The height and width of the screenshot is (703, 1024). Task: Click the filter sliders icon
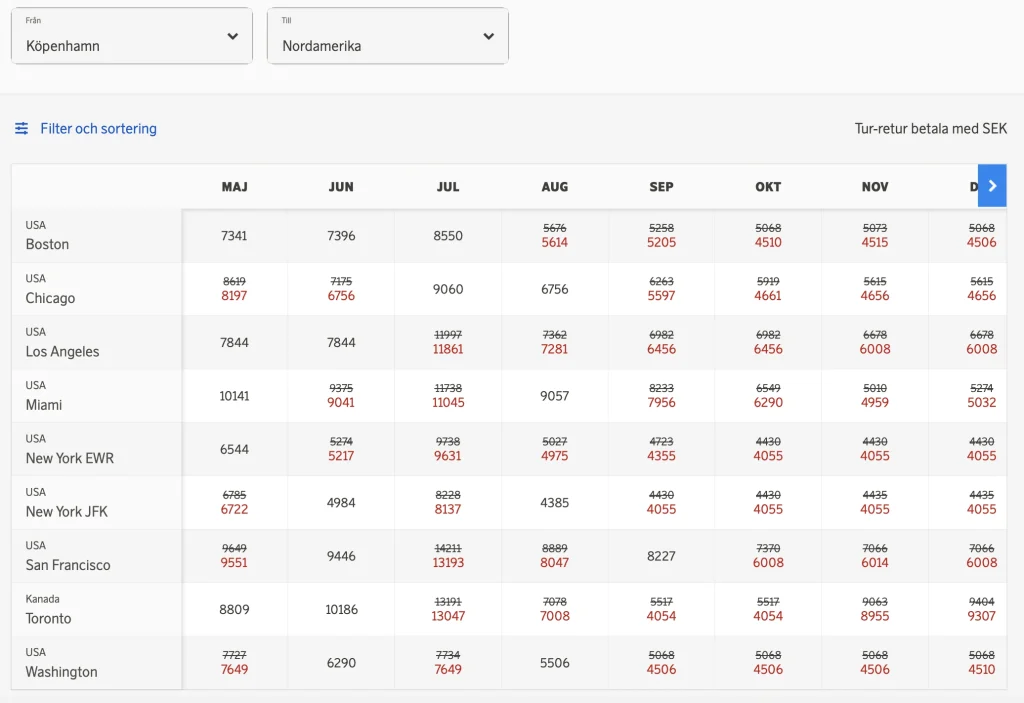22,128
